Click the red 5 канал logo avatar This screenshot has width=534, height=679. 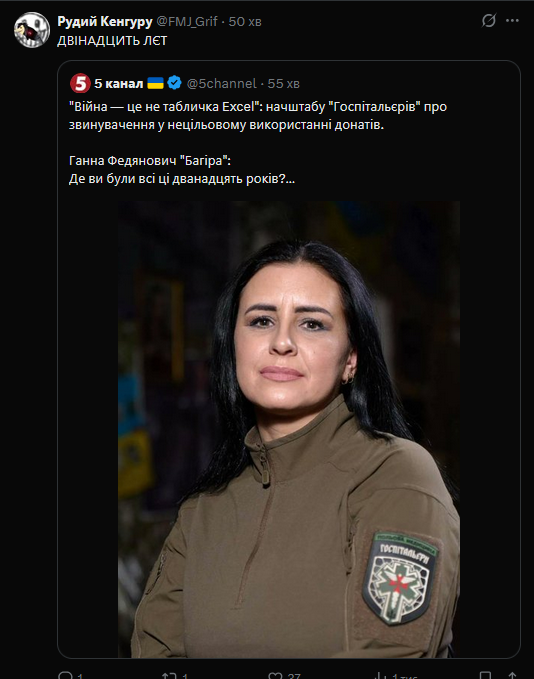80,83
